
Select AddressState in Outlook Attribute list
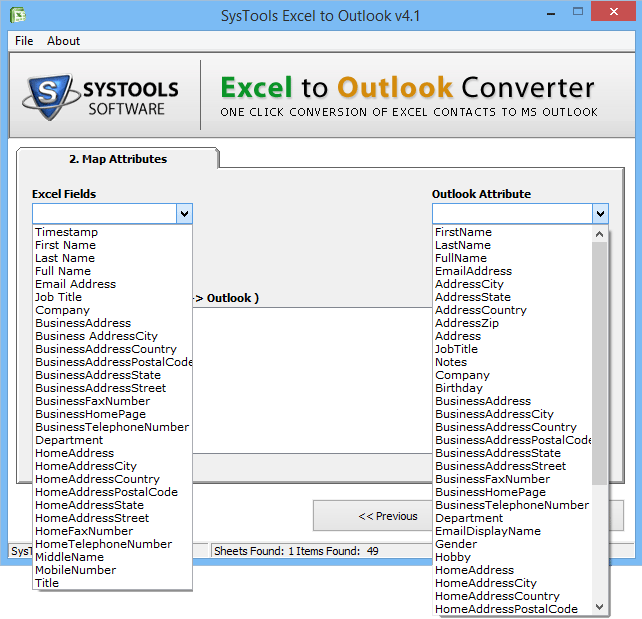(513, 297)
